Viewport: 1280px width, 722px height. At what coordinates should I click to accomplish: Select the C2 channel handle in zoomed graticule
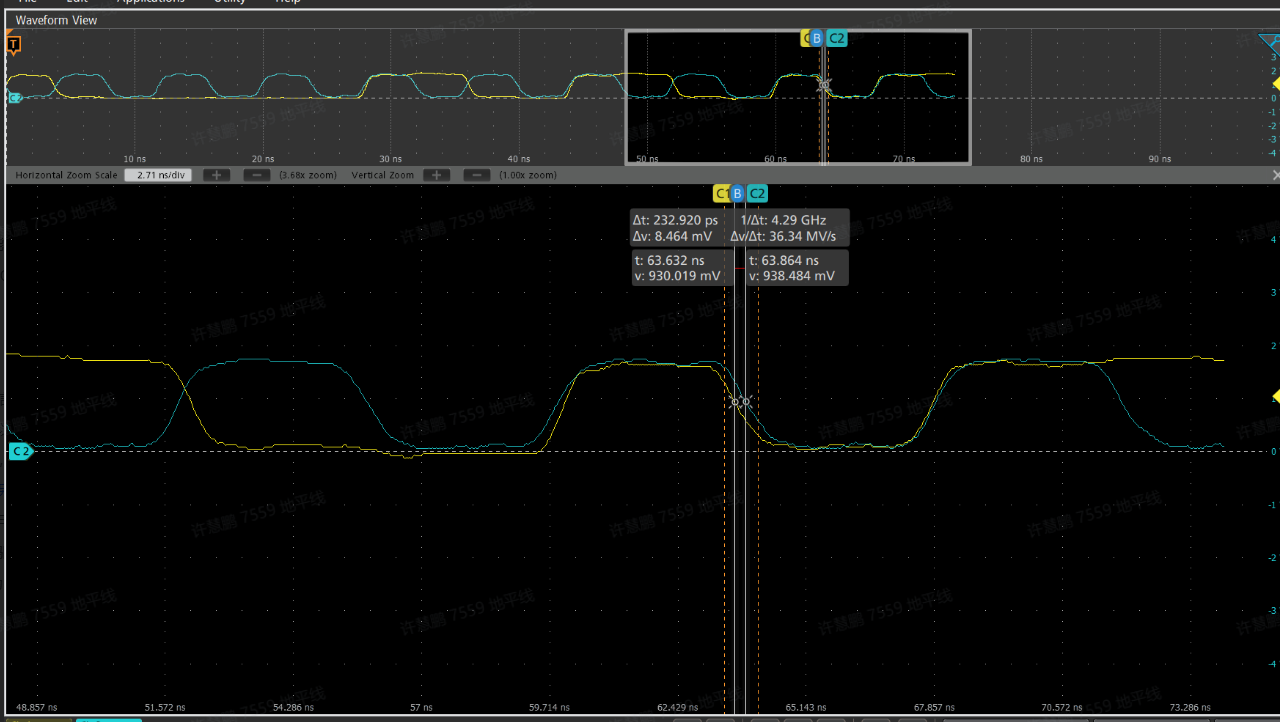19,452
